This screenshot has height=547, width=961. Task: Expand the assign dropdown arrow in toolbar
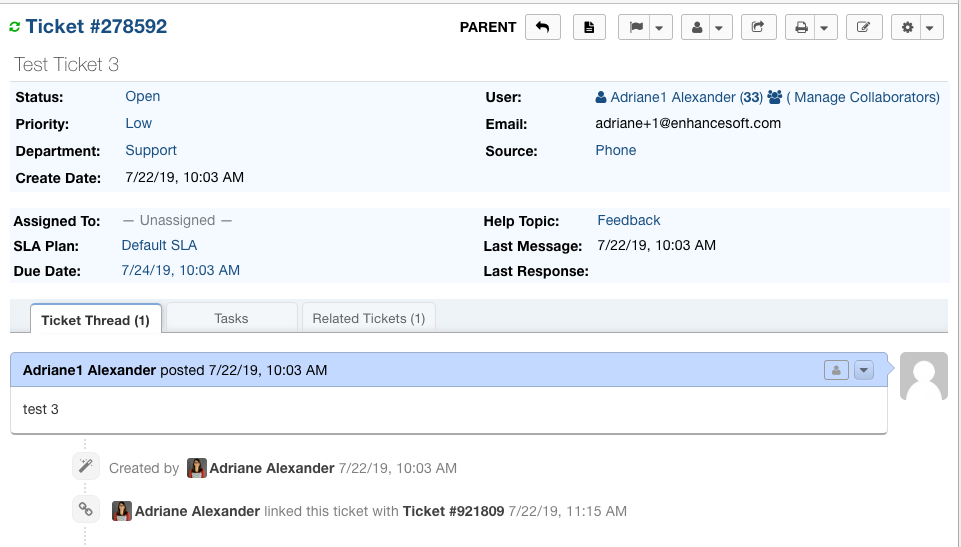pos(720,28)
